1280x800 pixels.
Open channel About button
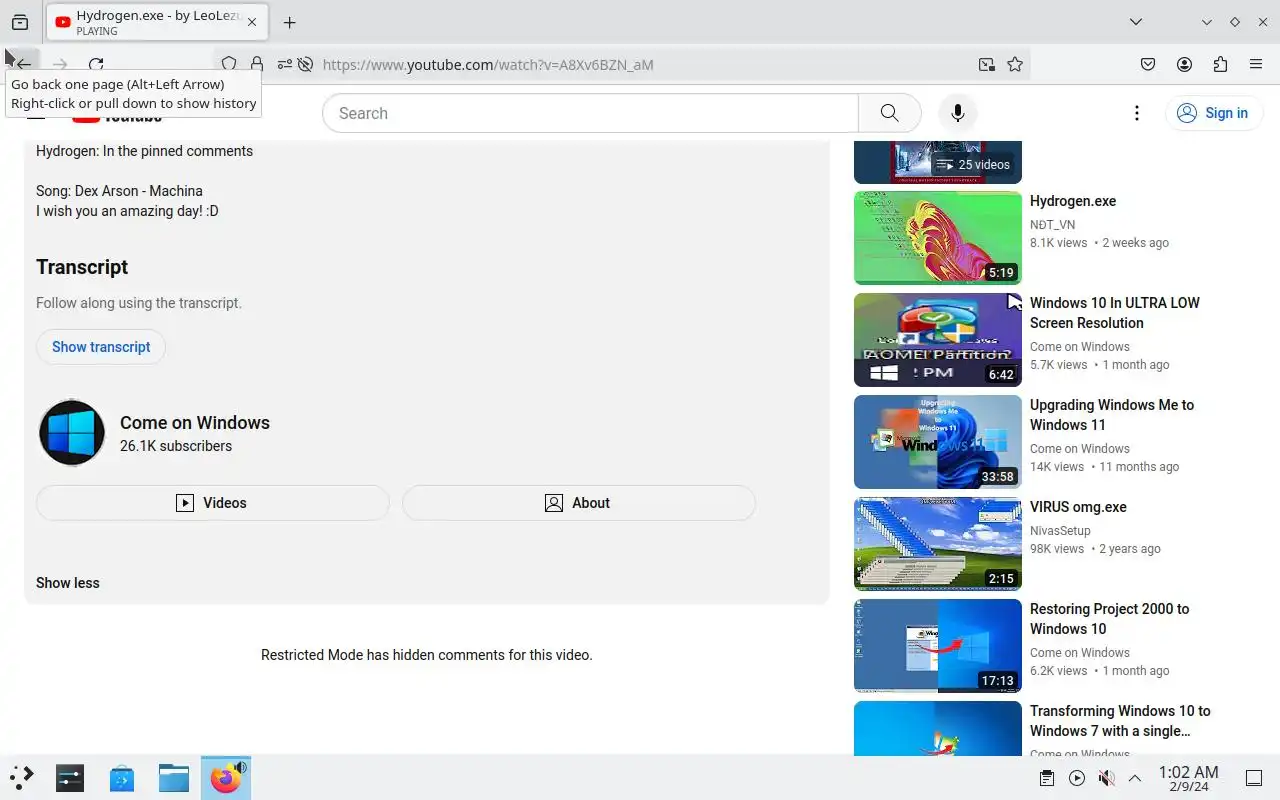[x=578, y=503]
